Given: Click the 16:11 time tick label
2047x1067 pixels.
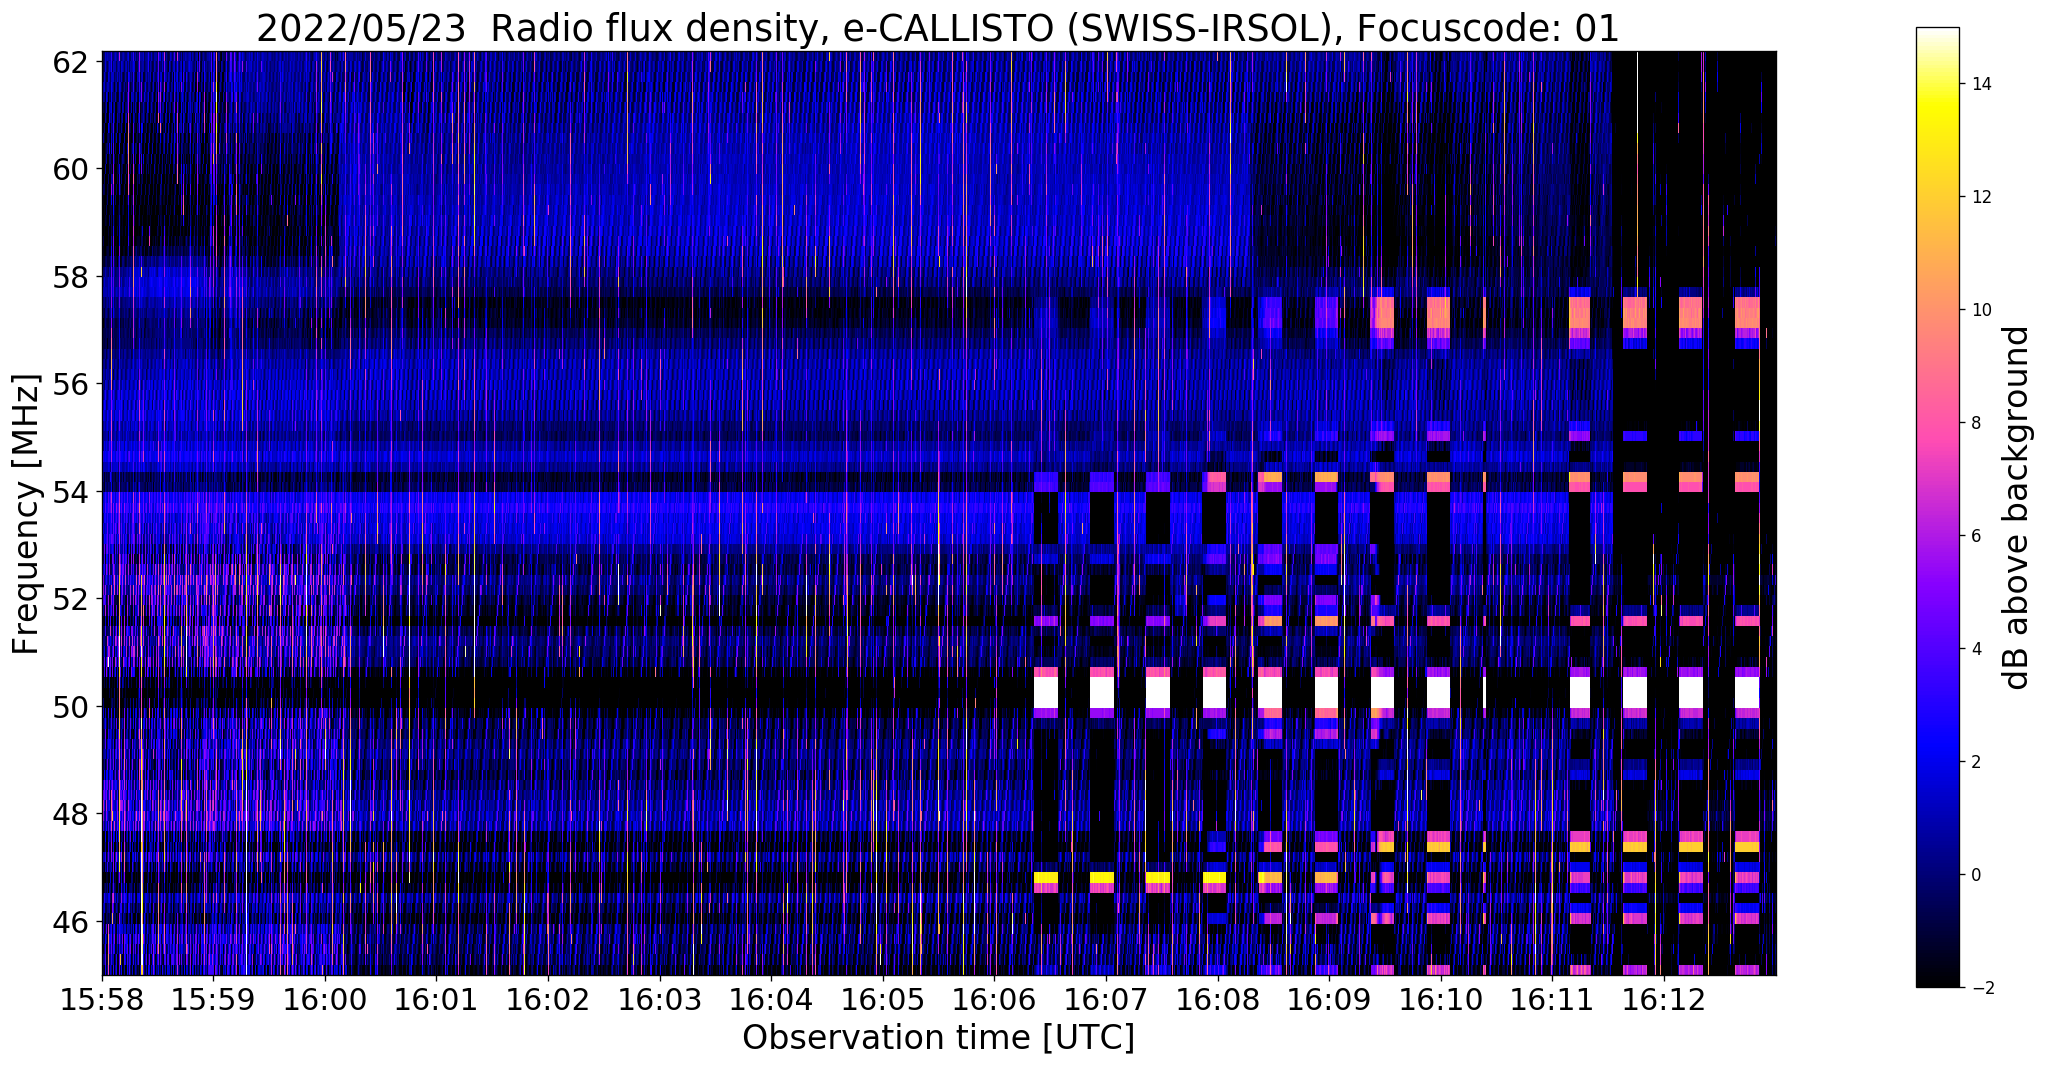Looking at the screenshot, I should (1552, 1001).
